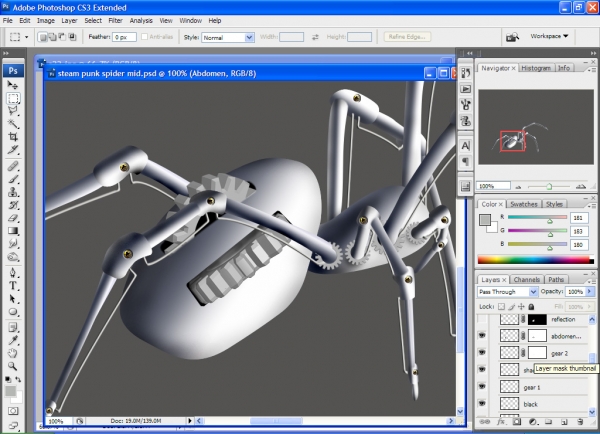Viewport: 600px width, 434px height.
Task: Select the Brush tool
Action: tap(13, 179)
